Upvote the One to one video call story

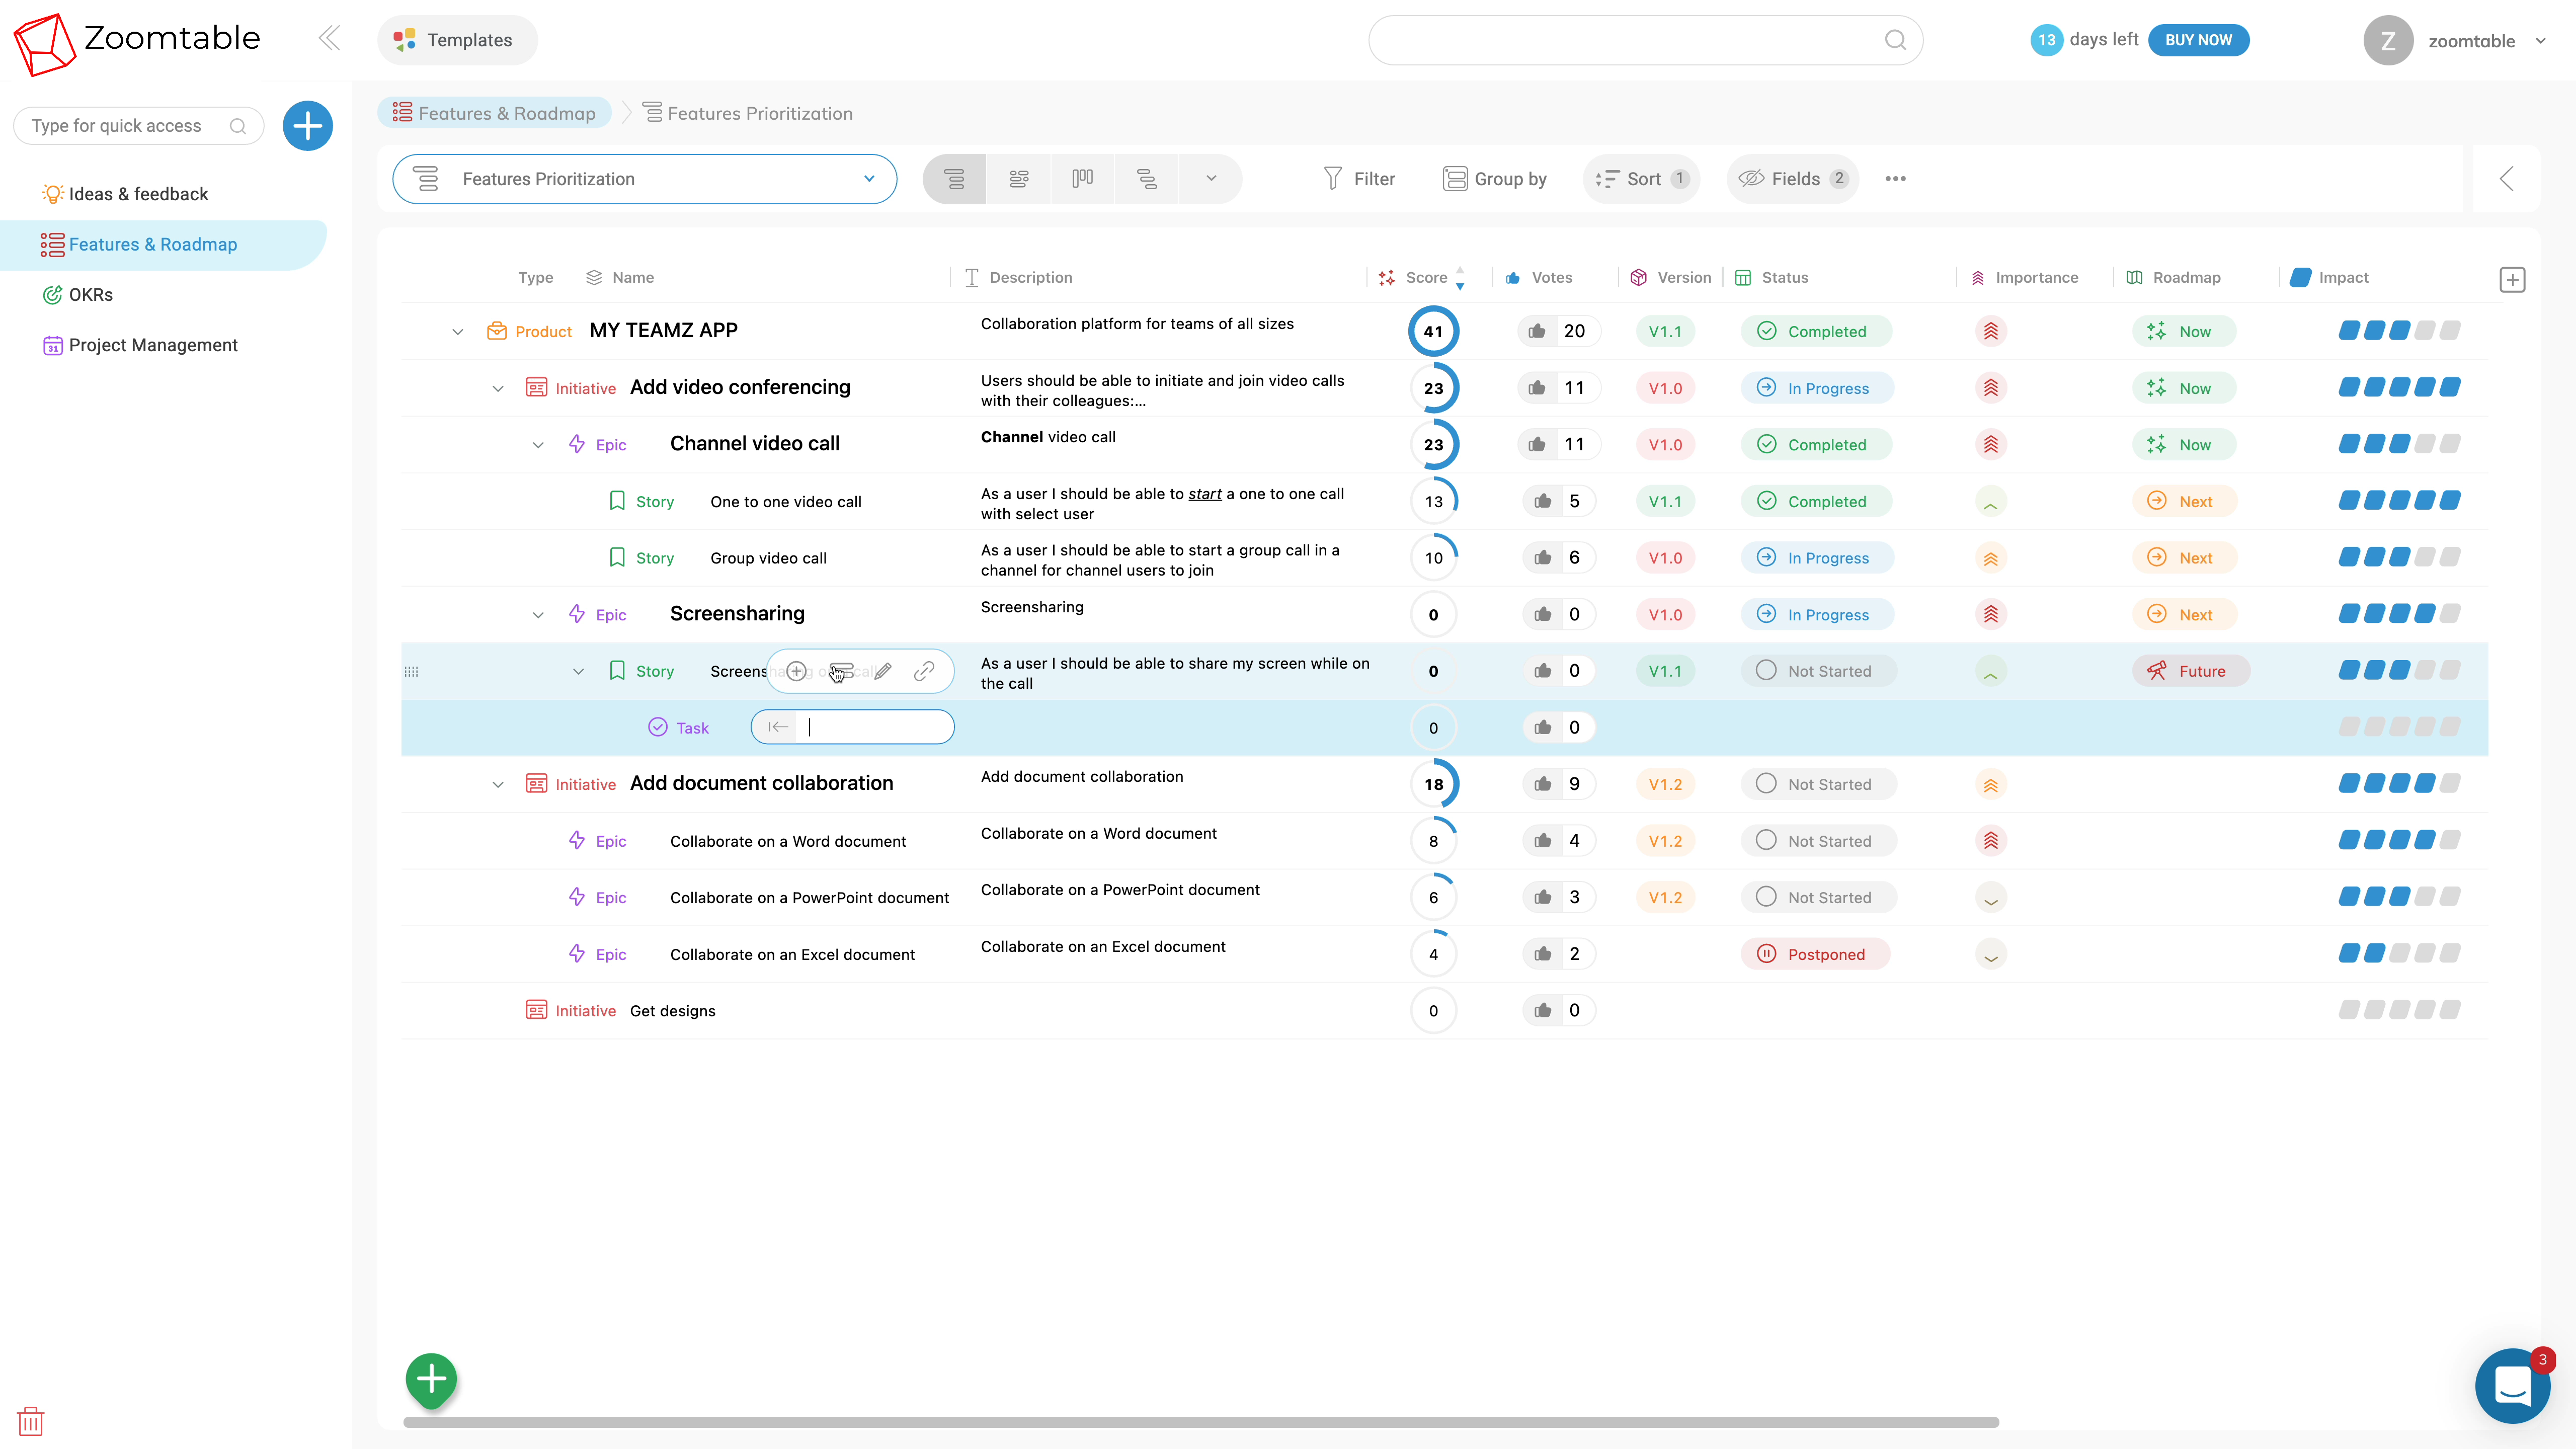tap(1543, 501)
